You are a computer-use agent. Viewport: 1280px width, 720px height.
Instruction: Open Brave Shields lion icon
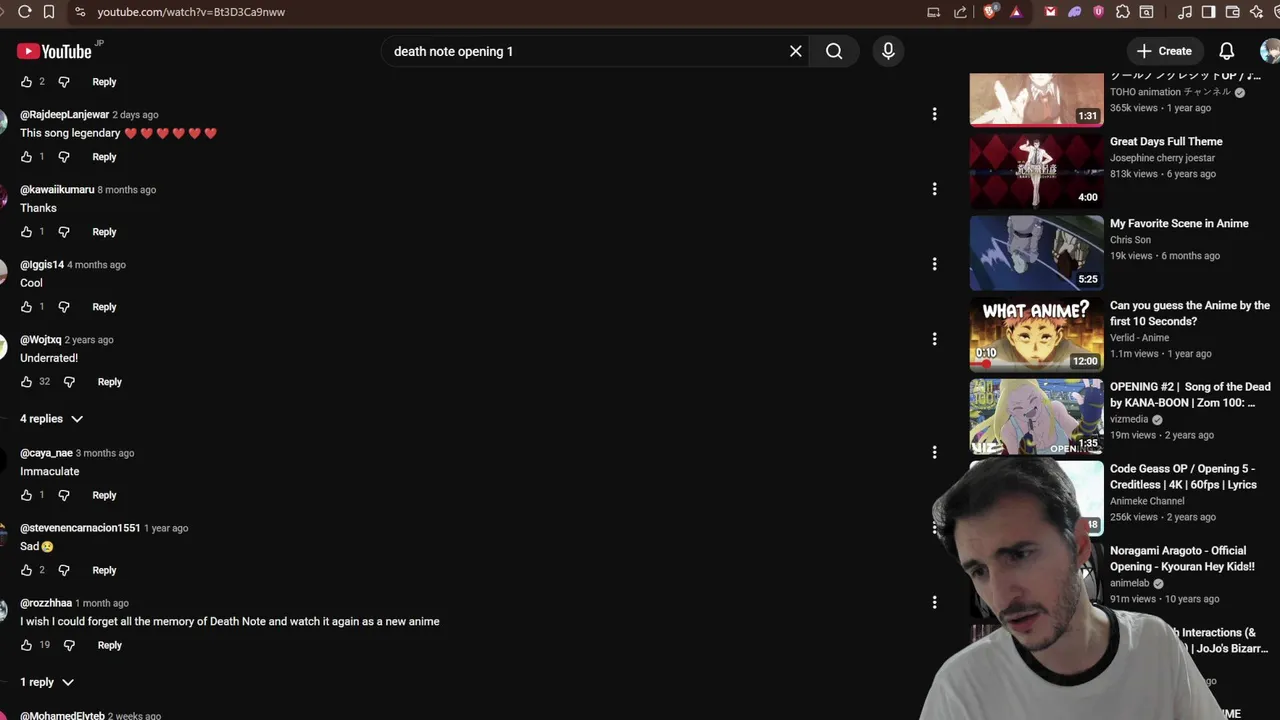point(990,12)
